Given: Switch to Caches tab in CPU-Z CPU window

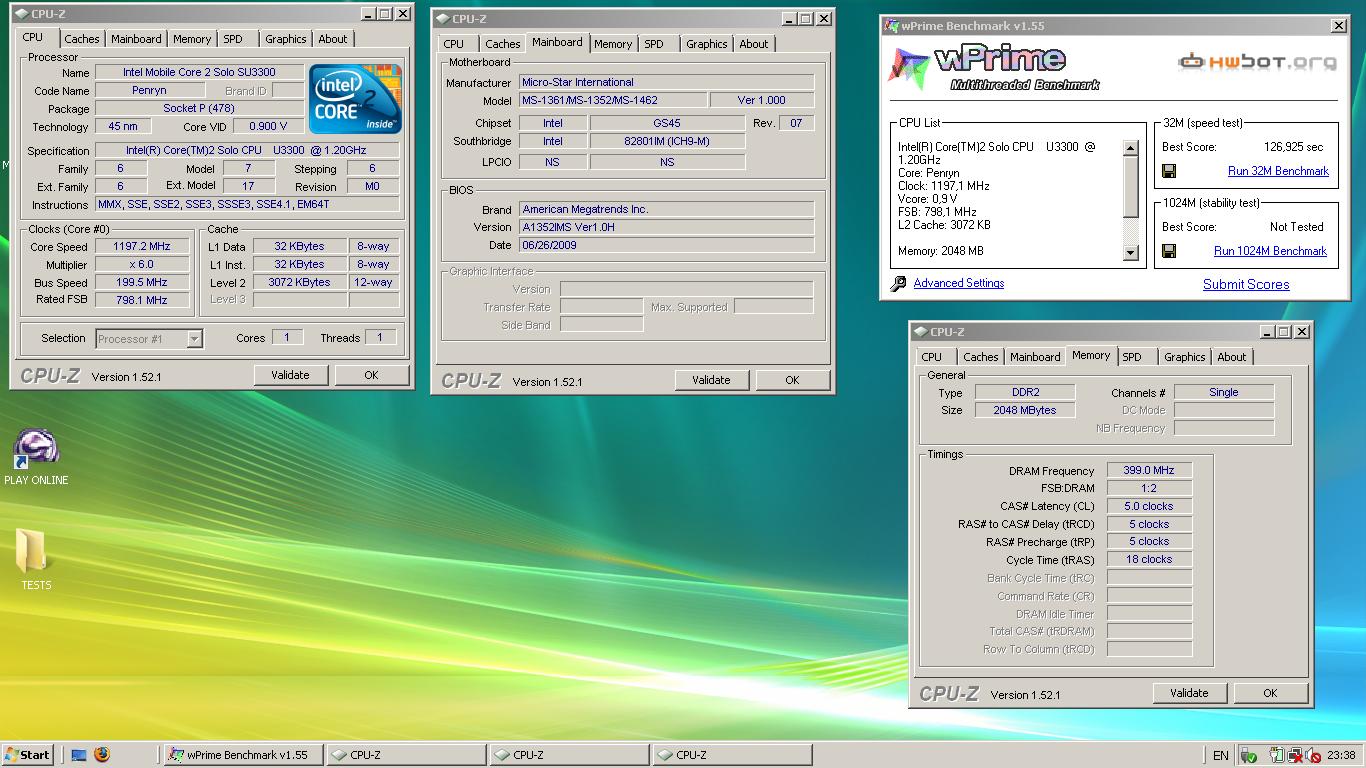Looking at the screenshot, I should click(x=81, y=39).
